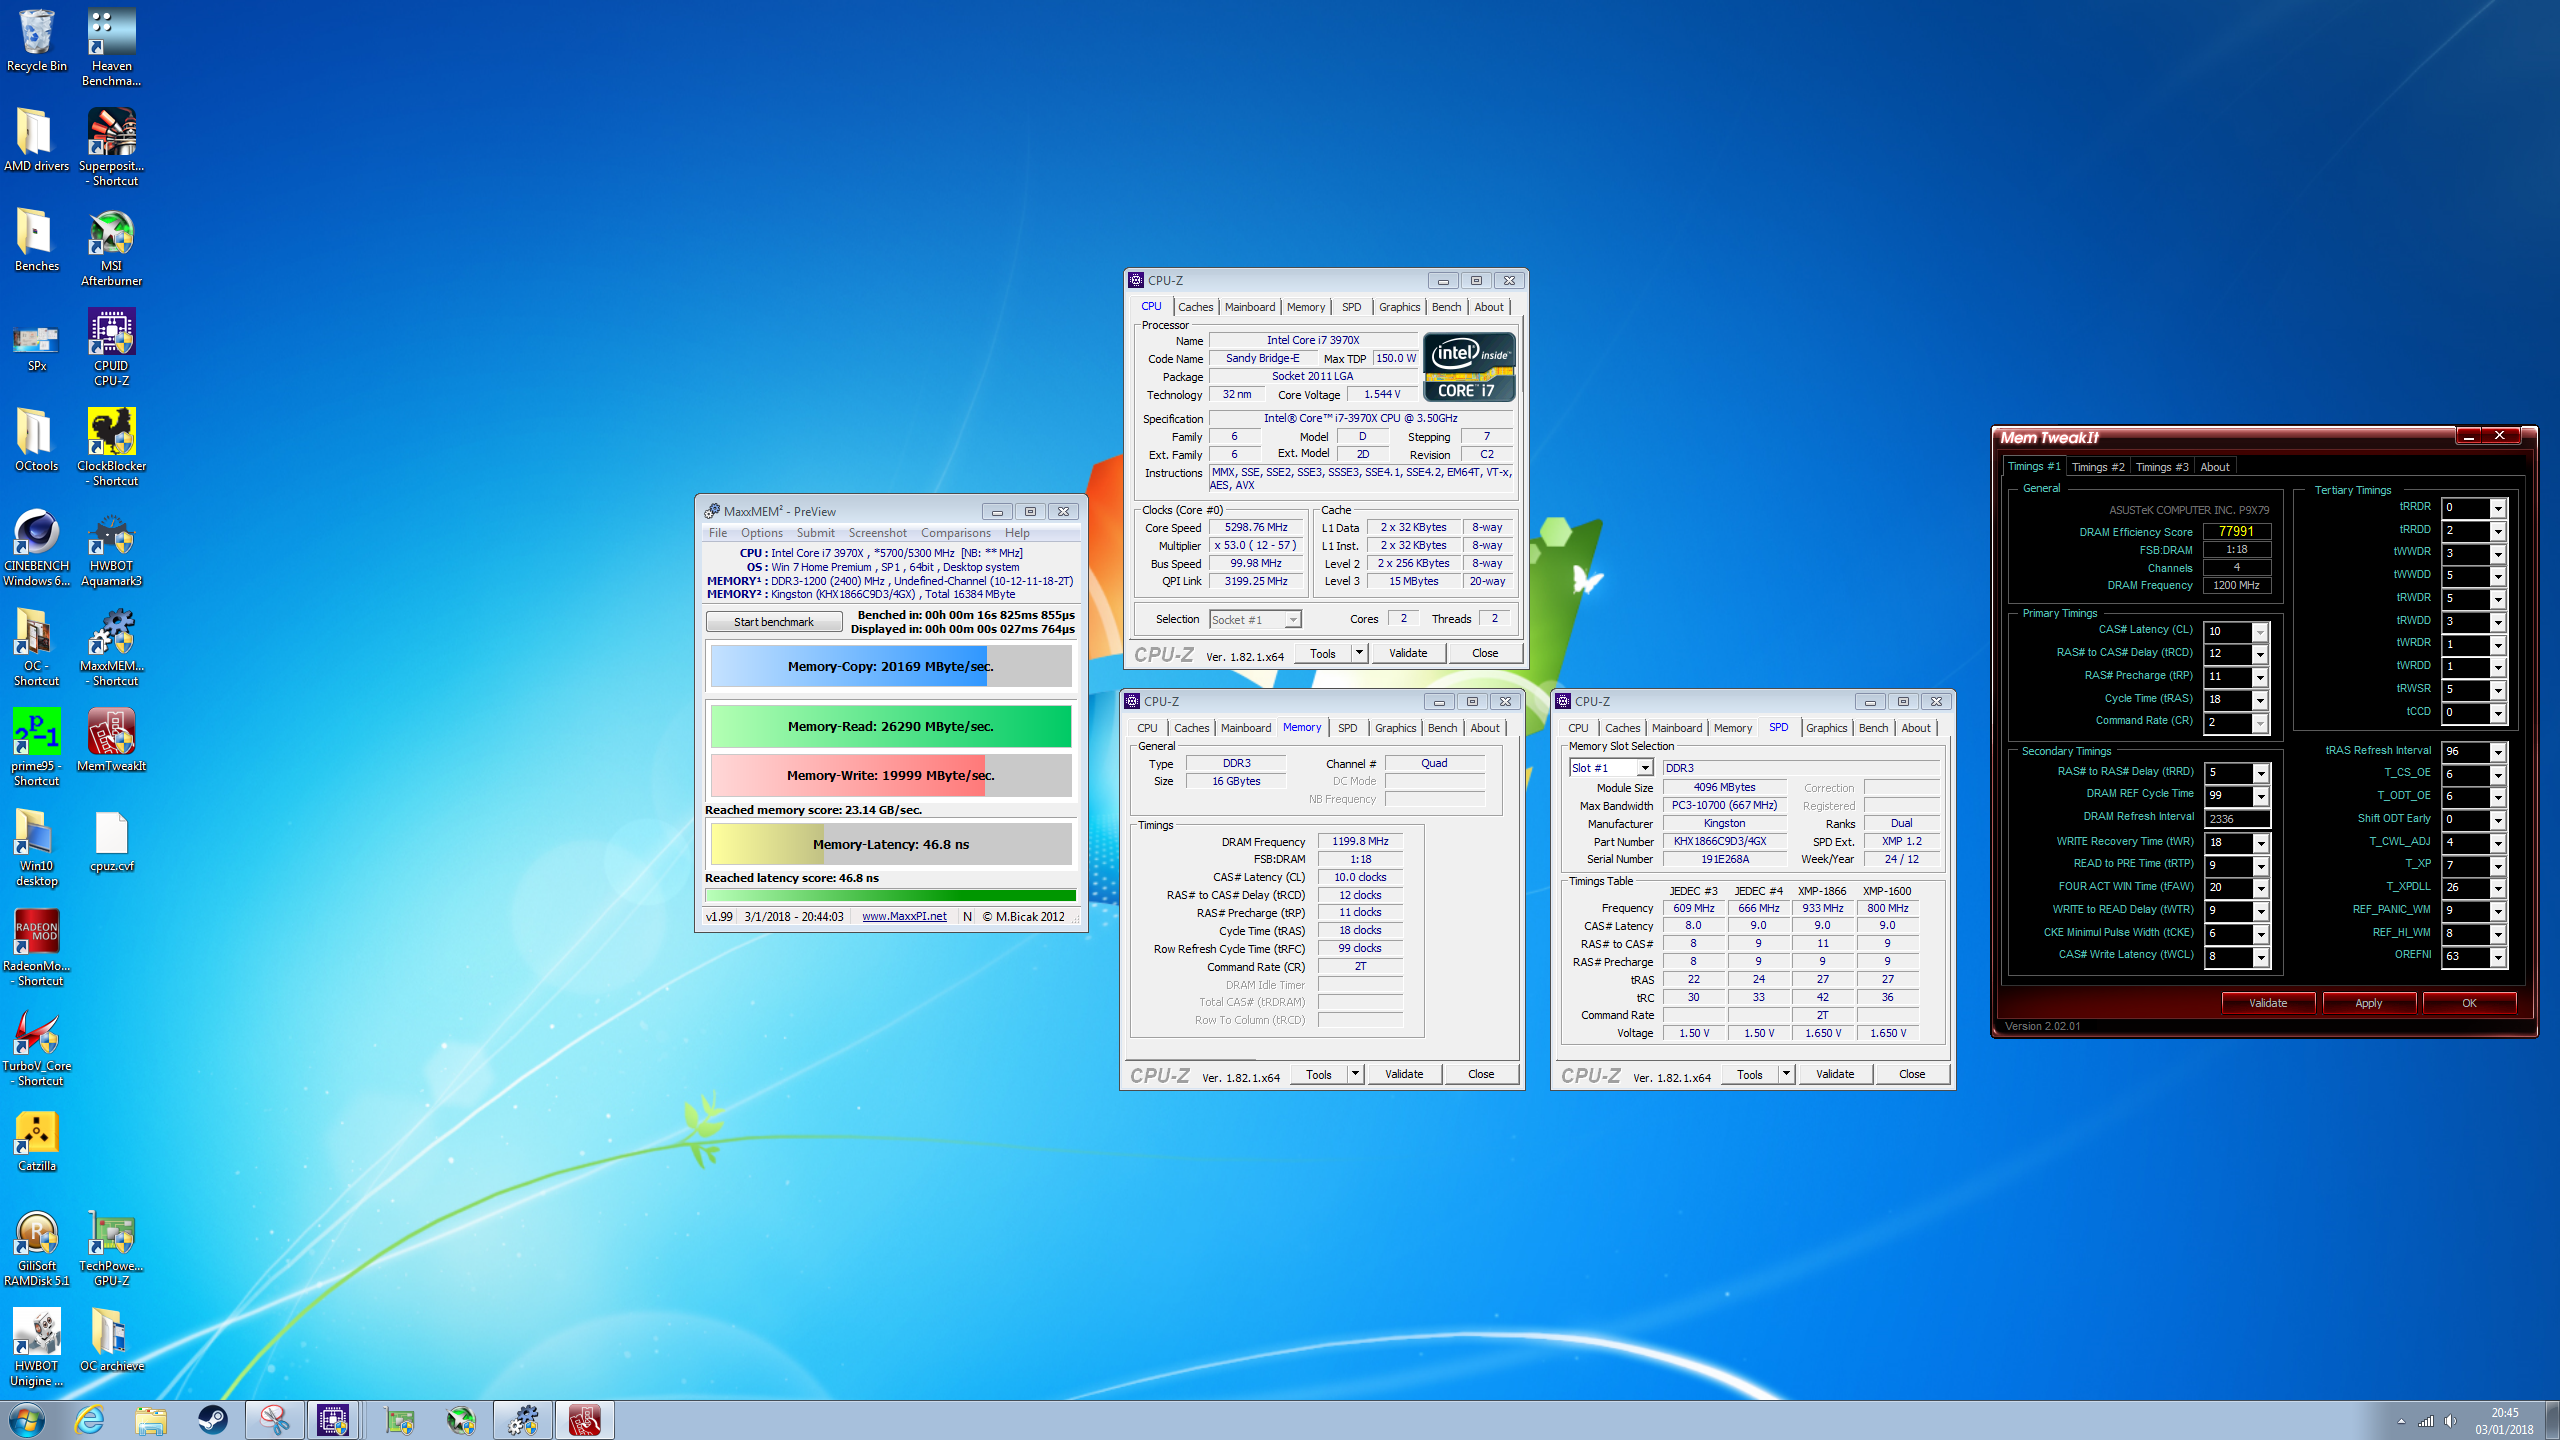Click the volume icon in system tray
2560x1440 pixels.
tap(2450, 1421)
